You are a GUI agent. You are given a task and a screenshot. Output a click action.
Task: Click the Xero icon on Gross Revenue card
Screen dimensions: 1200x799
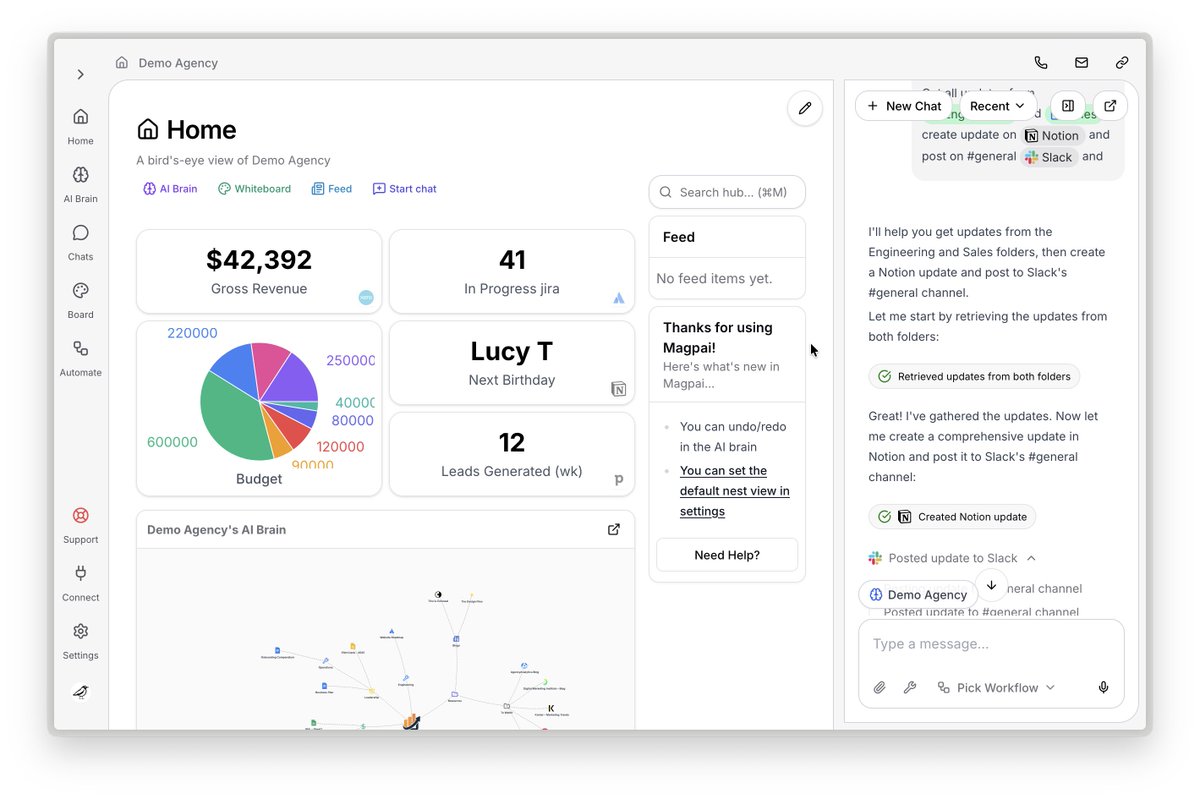click(x=366, y=297)
